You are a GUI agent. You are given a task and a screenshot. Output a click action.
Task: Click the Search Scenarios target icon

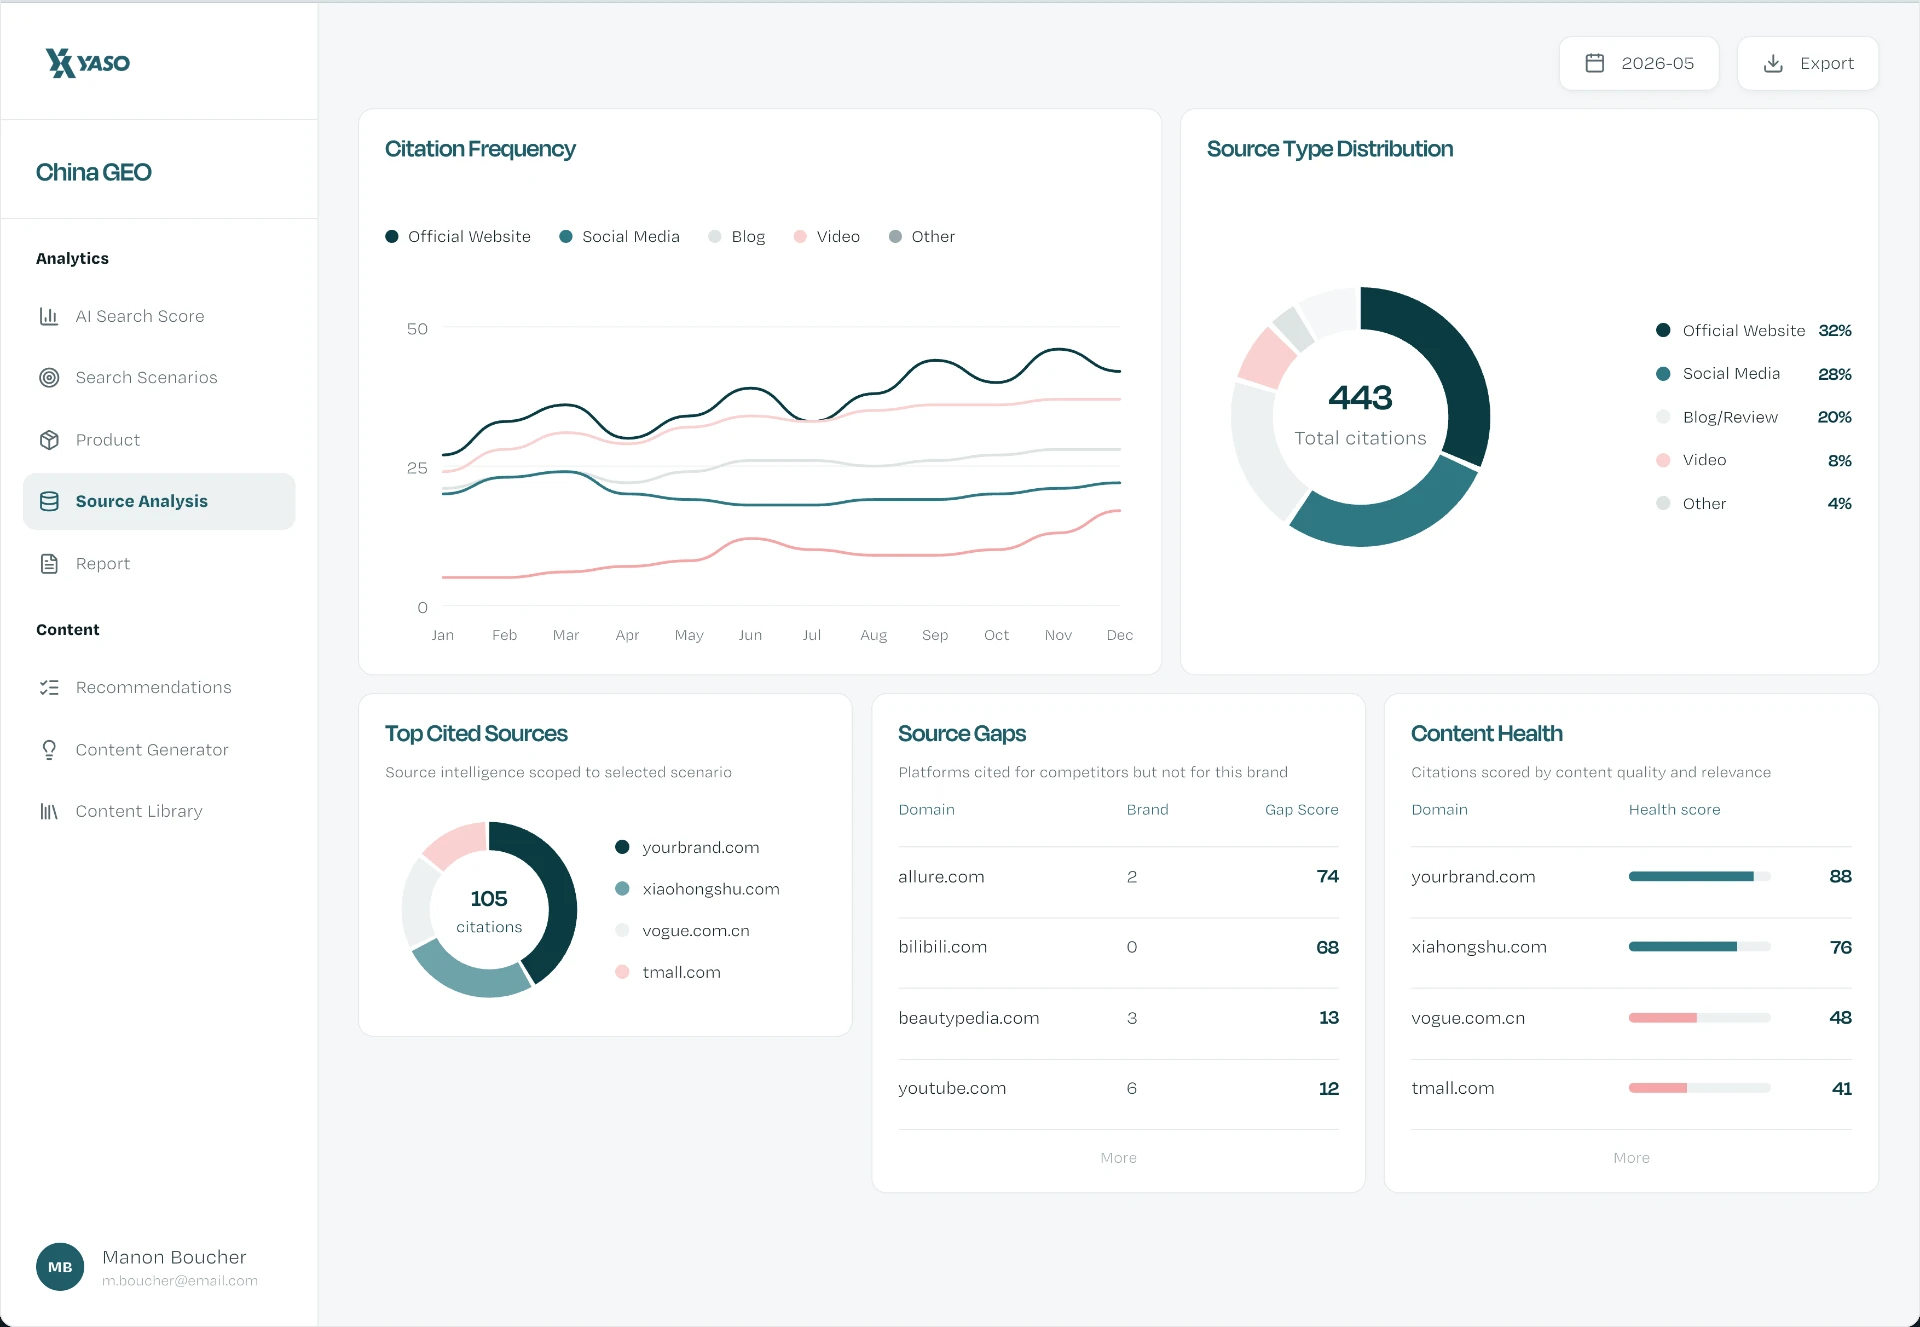click(49, 378)
